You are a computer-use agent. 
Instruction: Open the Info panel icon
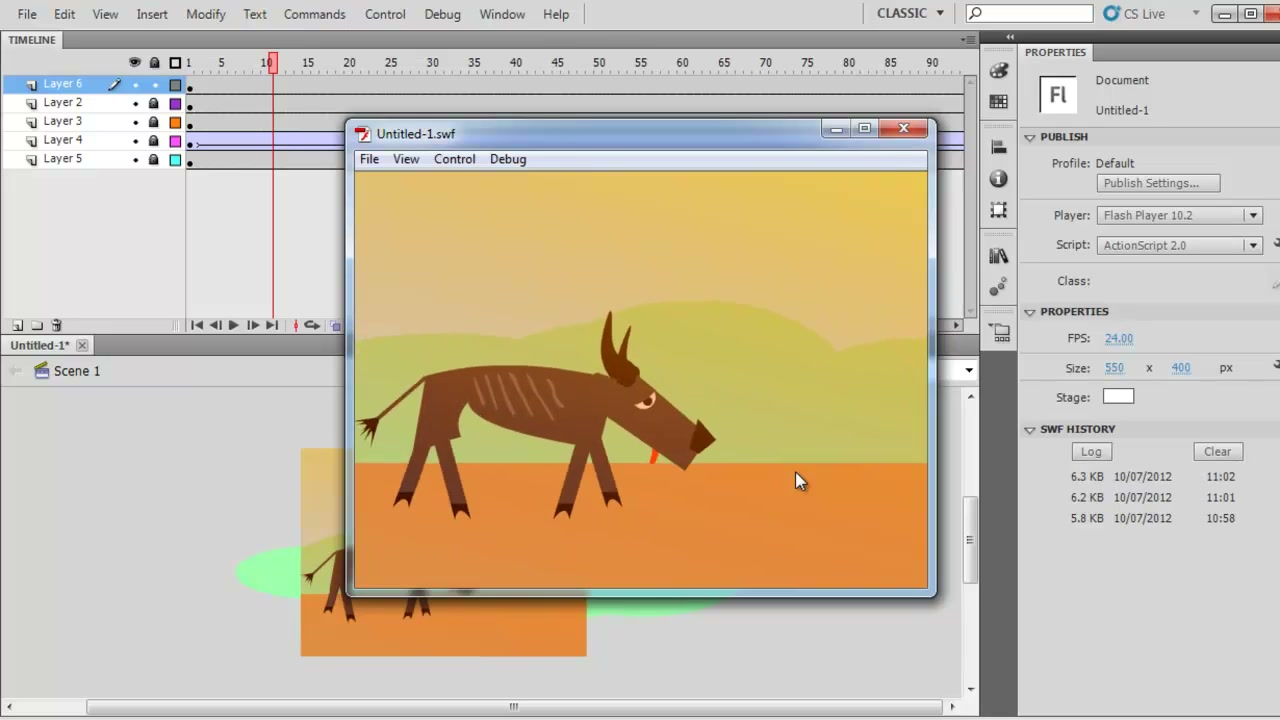(998, 178)
